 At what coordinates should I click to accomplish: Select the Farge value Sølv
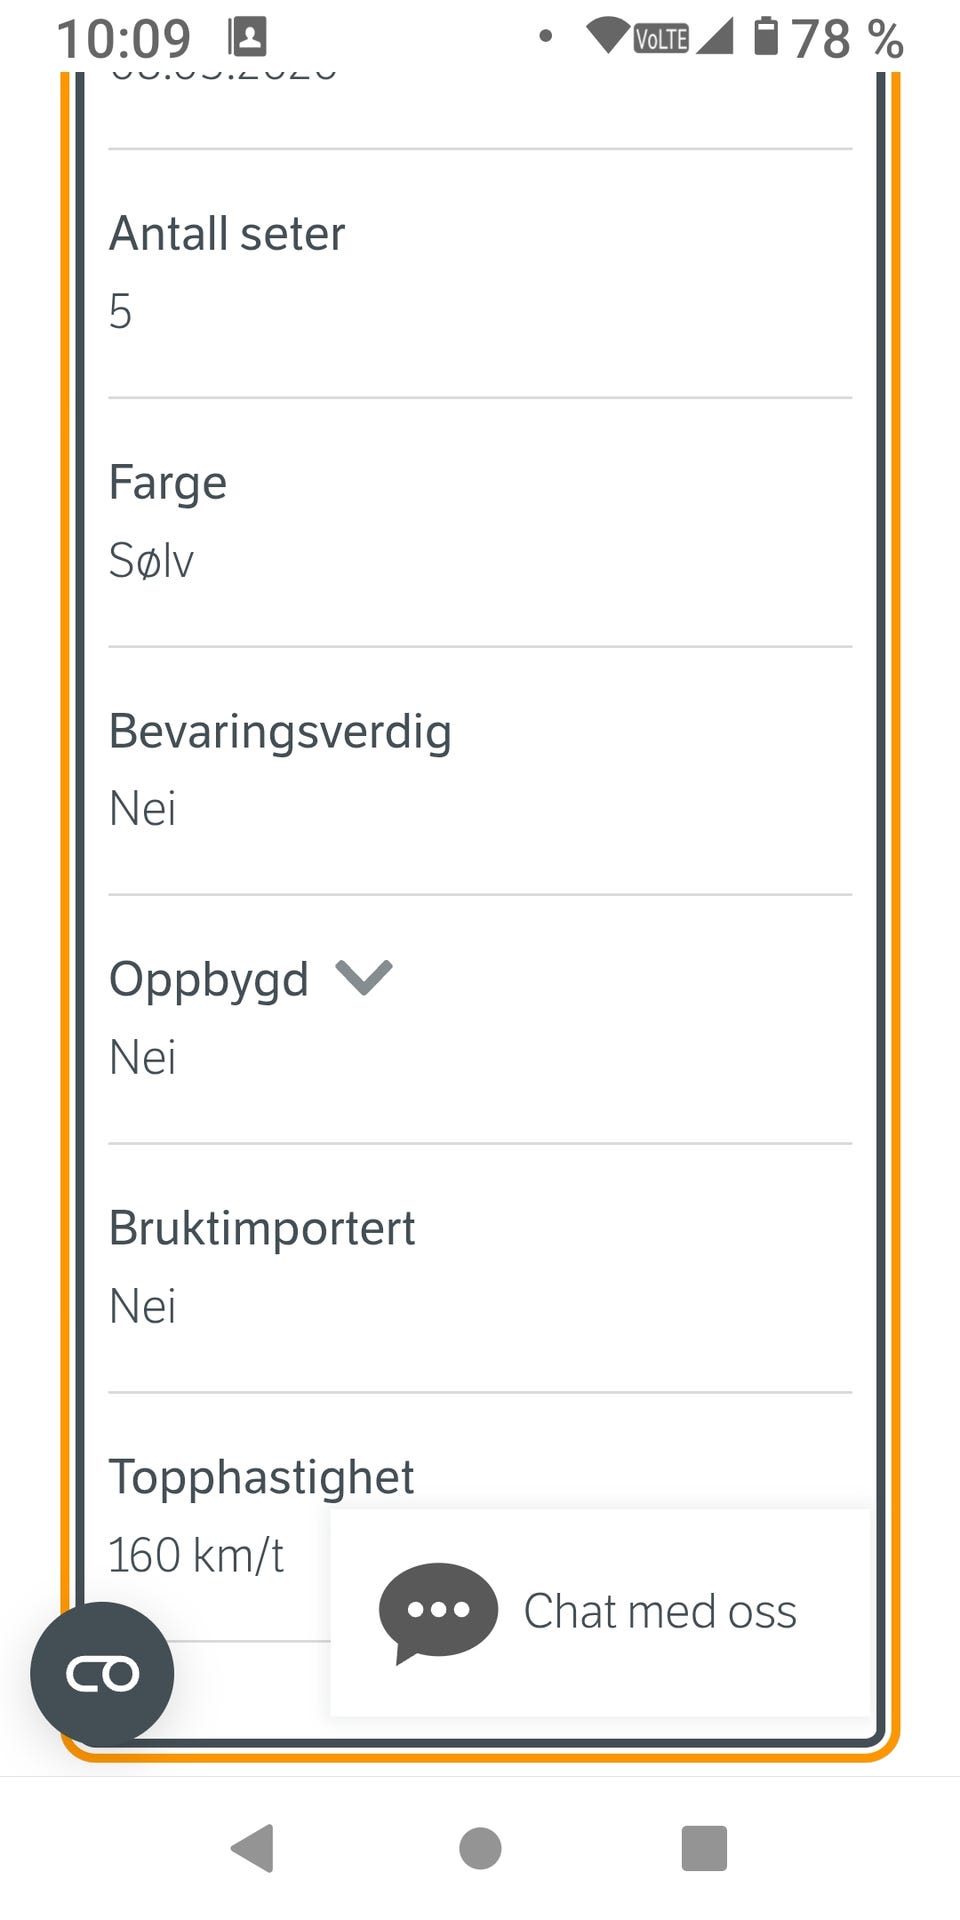pyautogui.click(x=151, y=560)
